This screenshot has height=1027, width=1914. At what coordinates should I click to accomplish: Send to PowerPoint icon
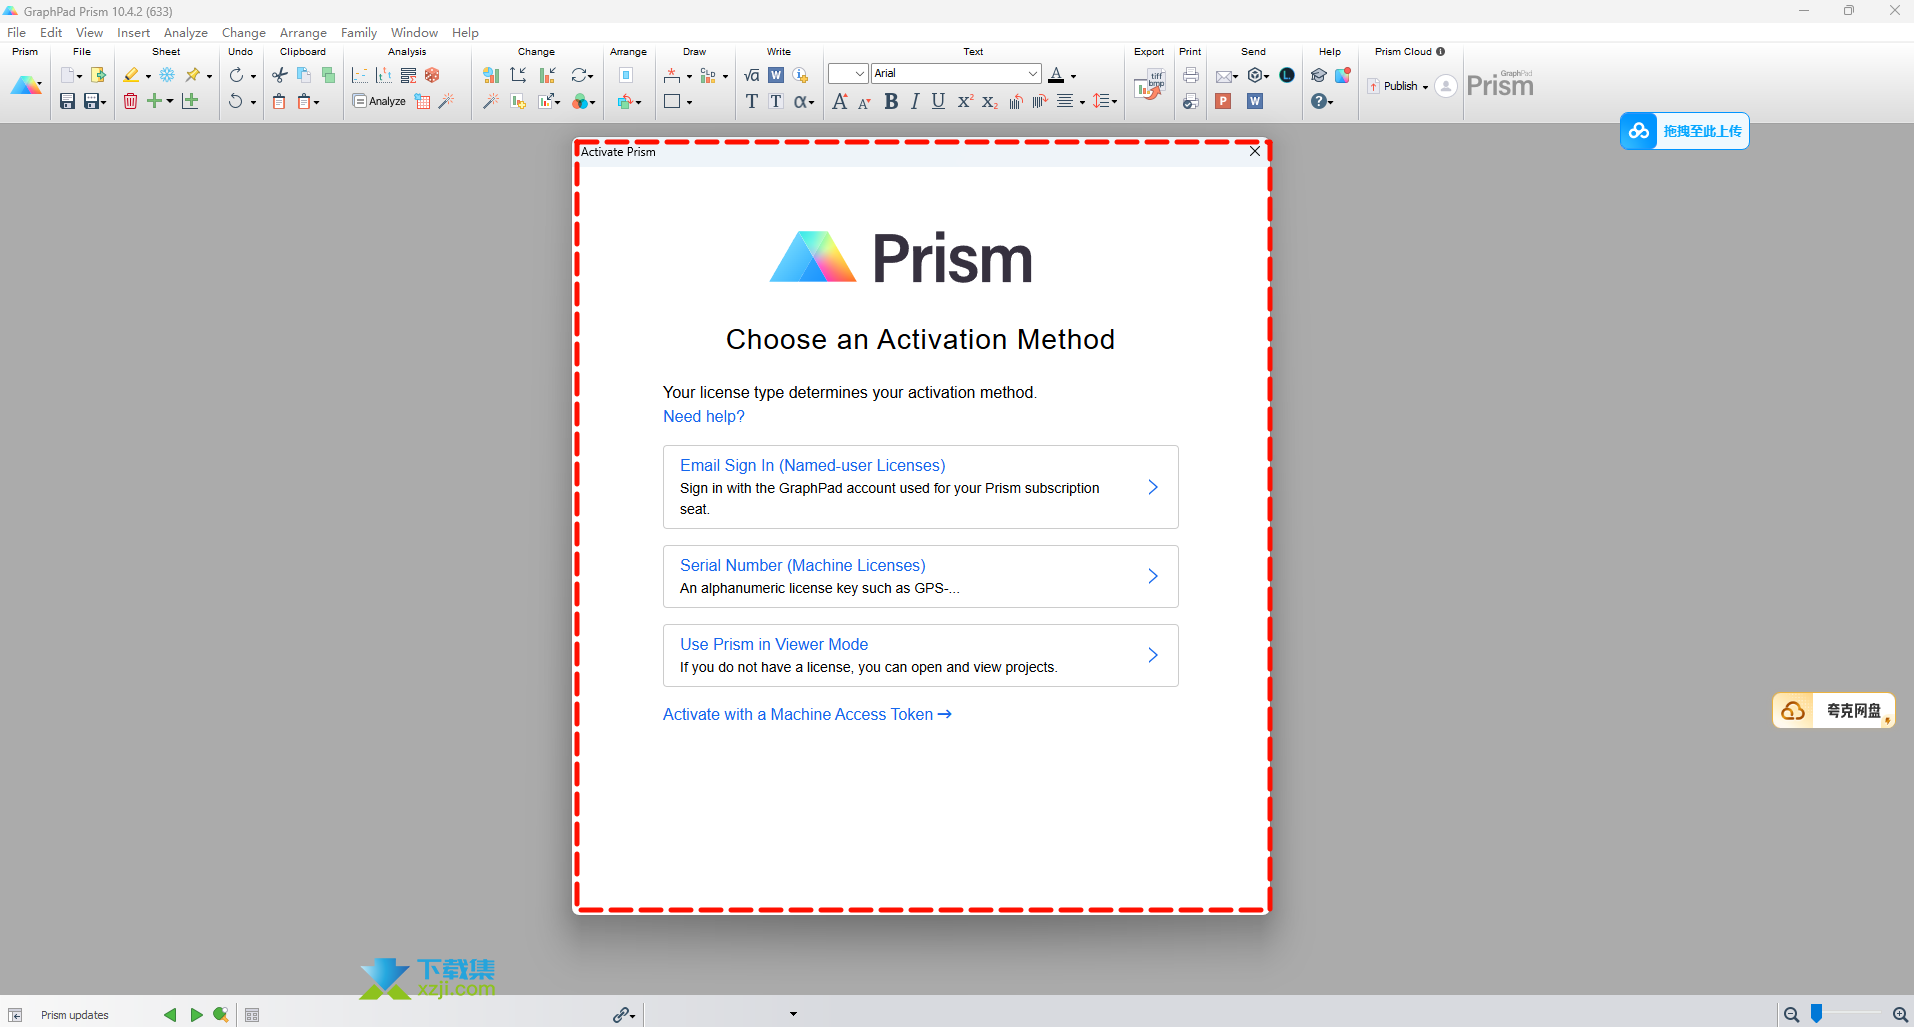click(x=1223, y=101)
